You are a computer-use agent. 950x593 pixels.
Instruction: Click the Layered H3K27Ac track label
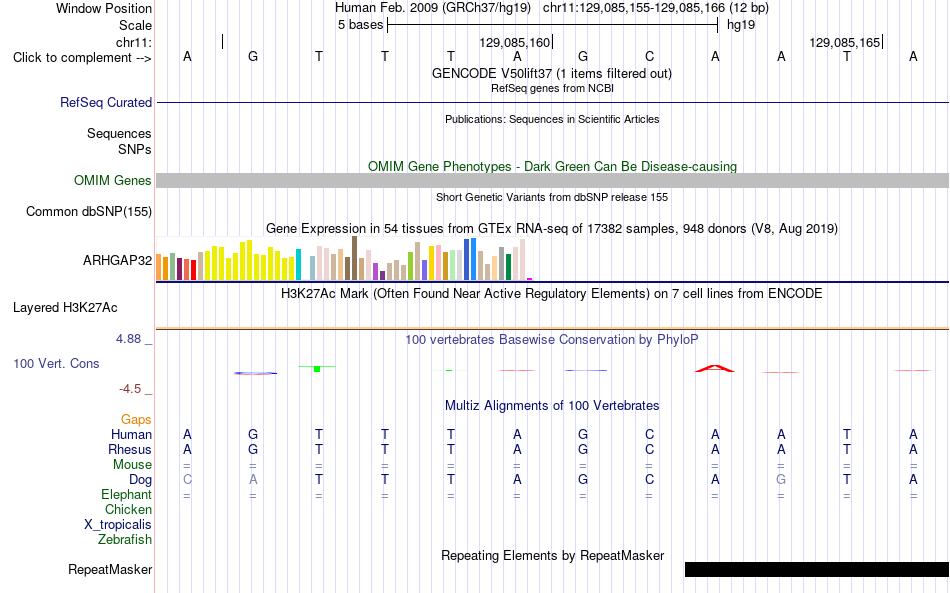coord(65,308)
